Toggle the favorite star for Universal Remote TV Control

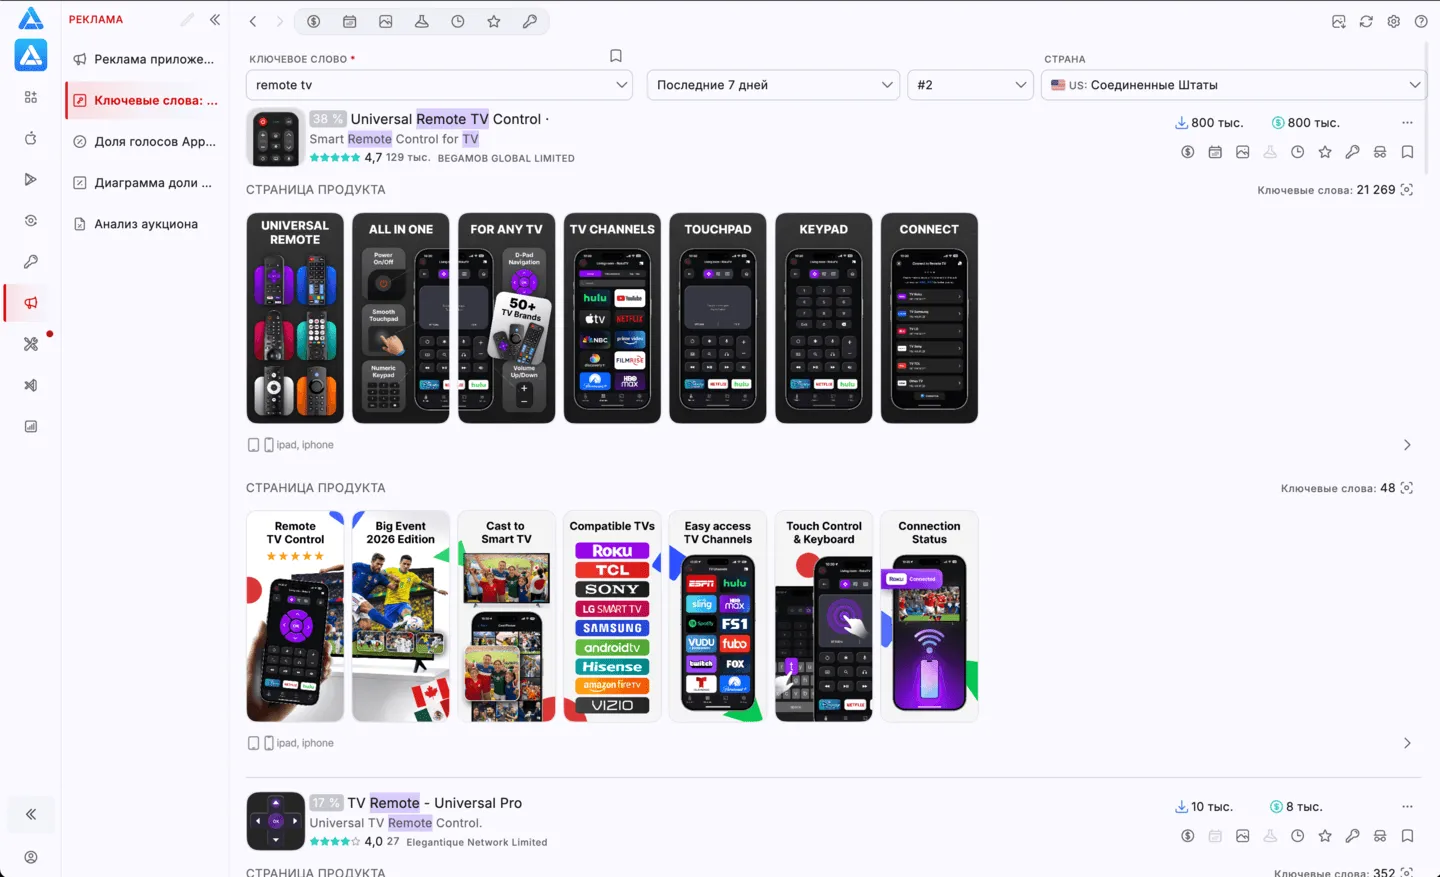[1325, 152]
